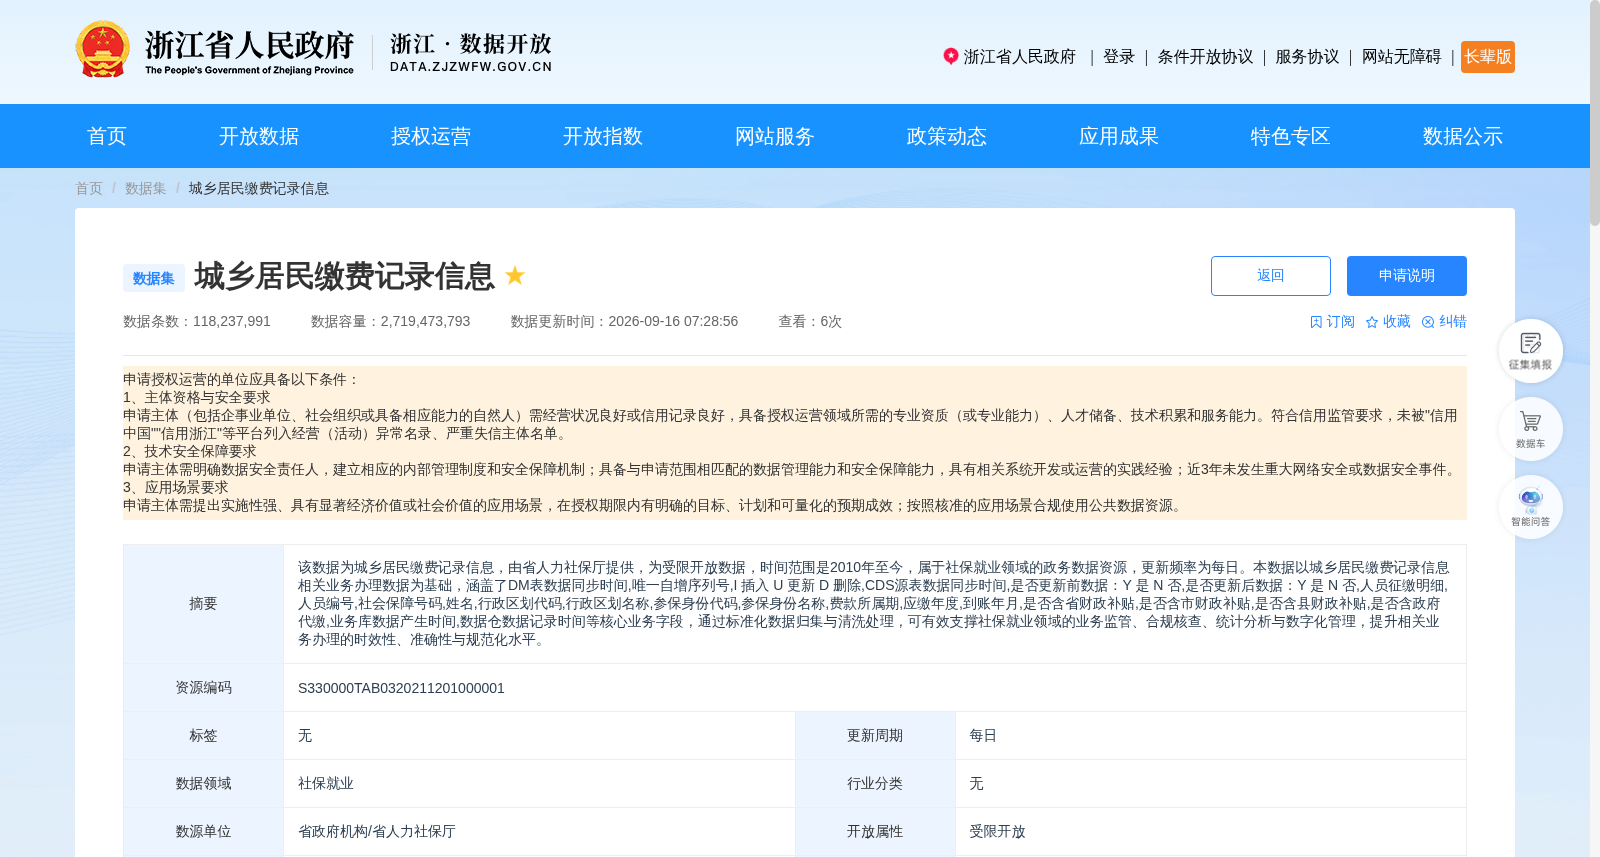Open 开放指数 menu item
Viewport: 1600px width, 857px height.
click(603, 136)
